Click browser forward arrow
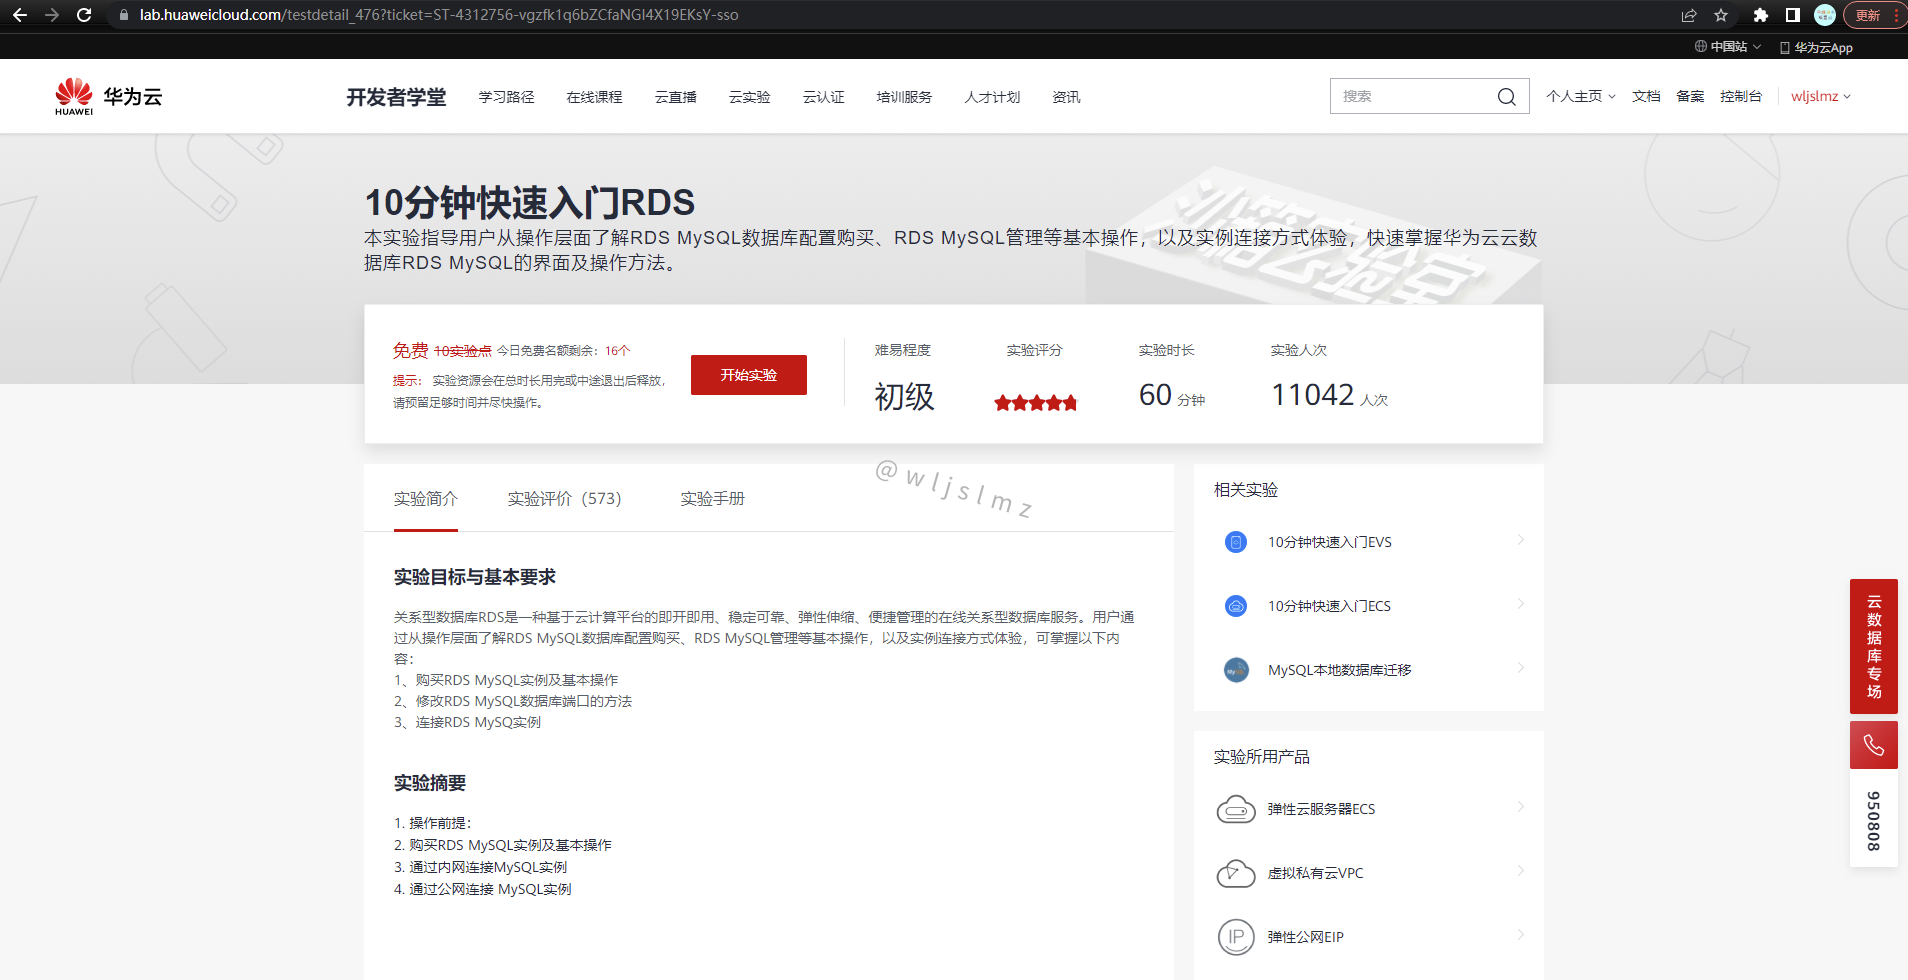The image size is (1908, 980). coord(52,15)
